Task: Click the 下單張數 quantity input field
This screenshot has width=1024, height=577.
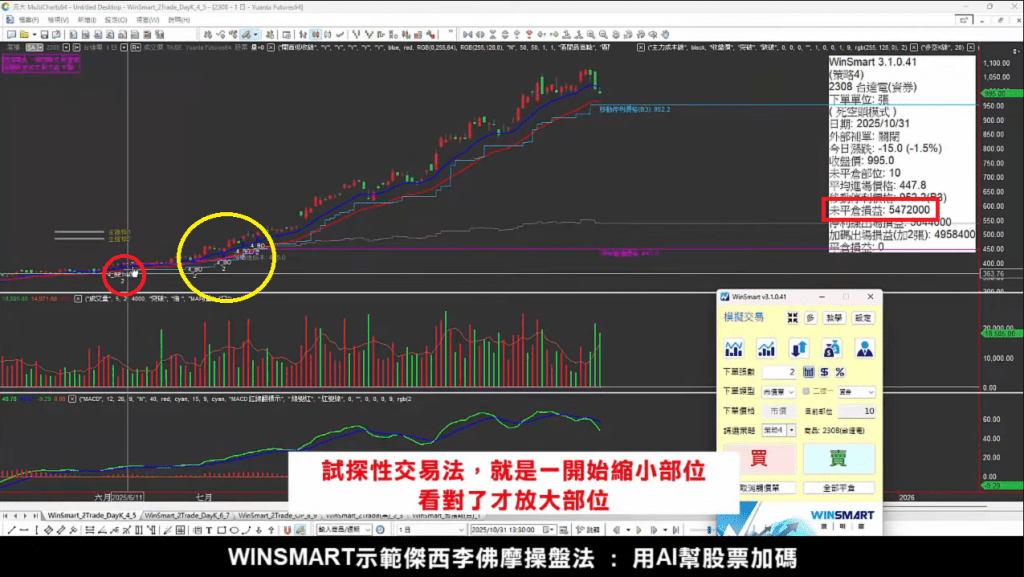Action: tap(780, 372)
